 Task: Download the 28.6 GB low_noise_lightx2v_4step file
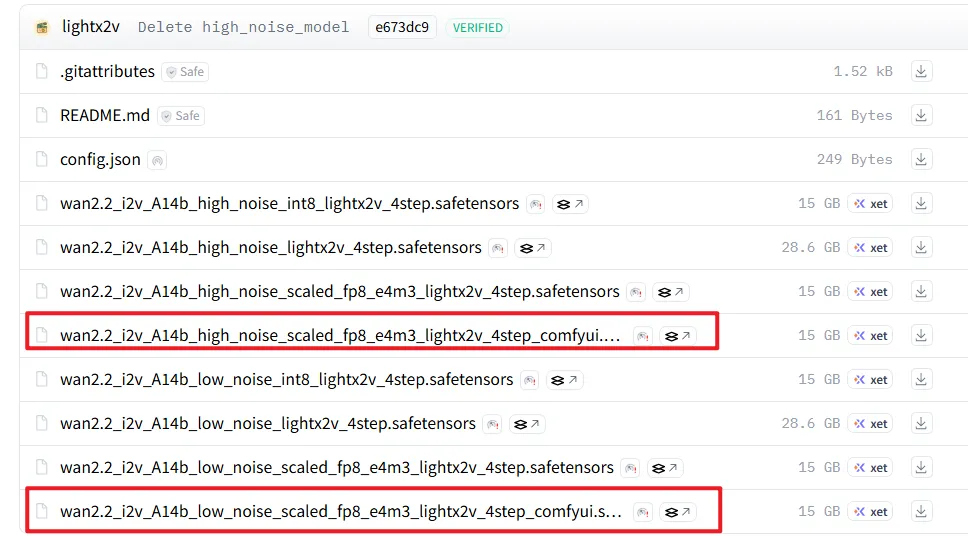(x=921, y=424)
